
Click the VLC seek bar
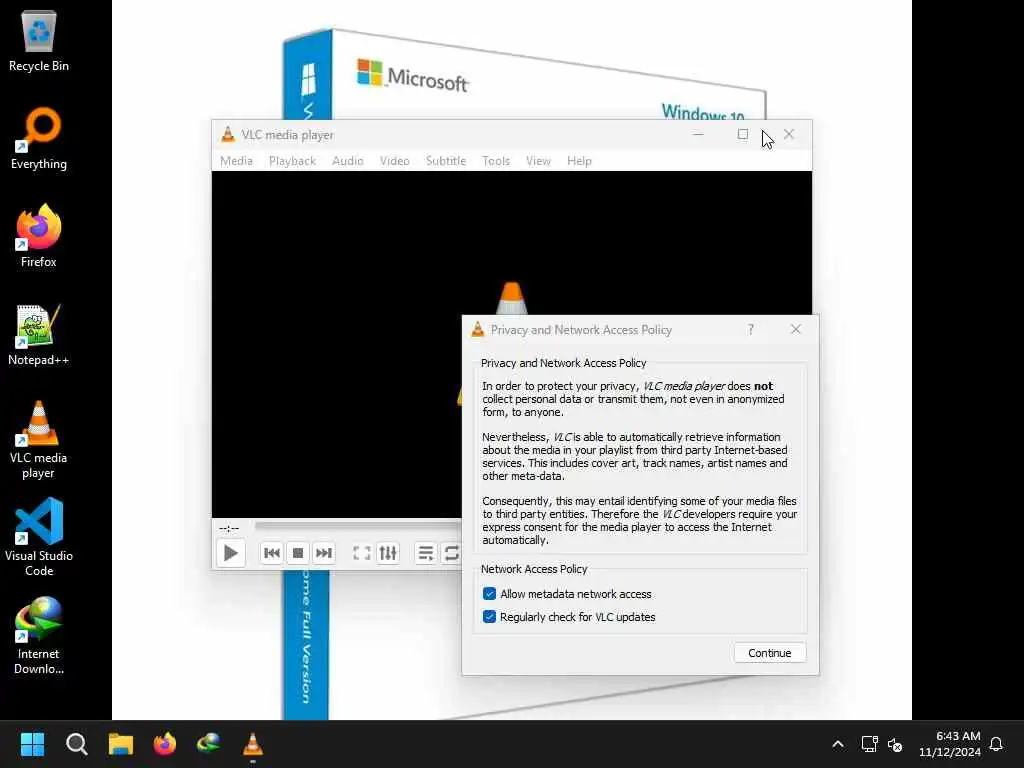[358, 525]
